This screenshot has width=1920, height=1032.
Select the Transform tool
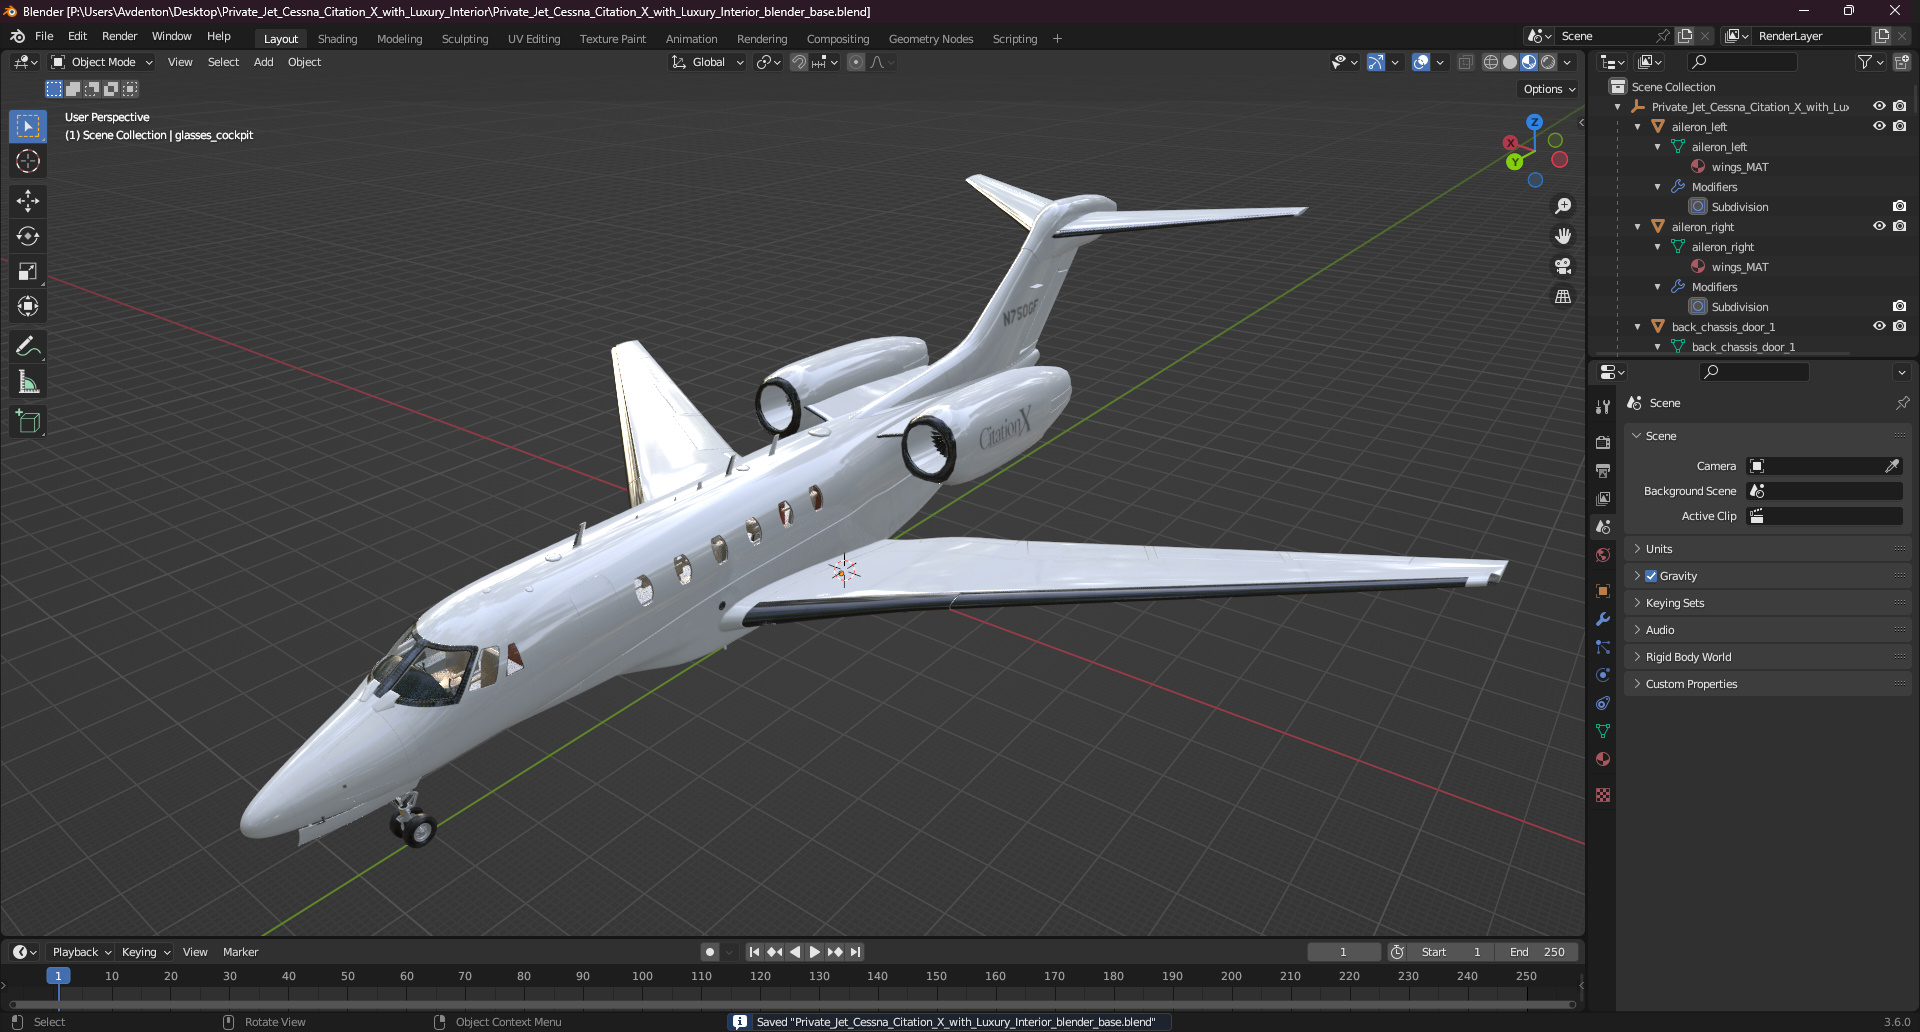[x=28, y=306]
